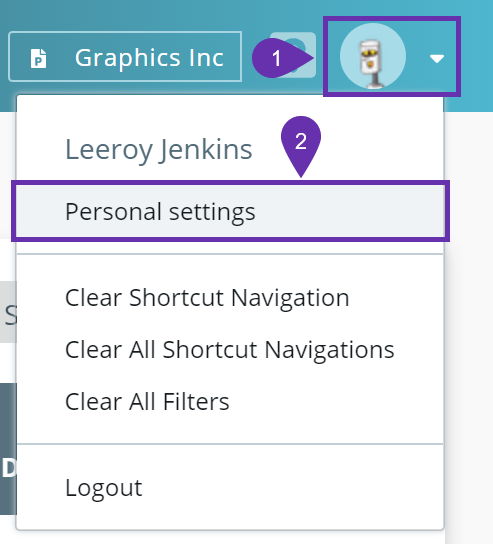This screenshot has height=544, width=493.
Task: Click the document P icon in Graphics Inc
Action: click(x=38, y=58)
